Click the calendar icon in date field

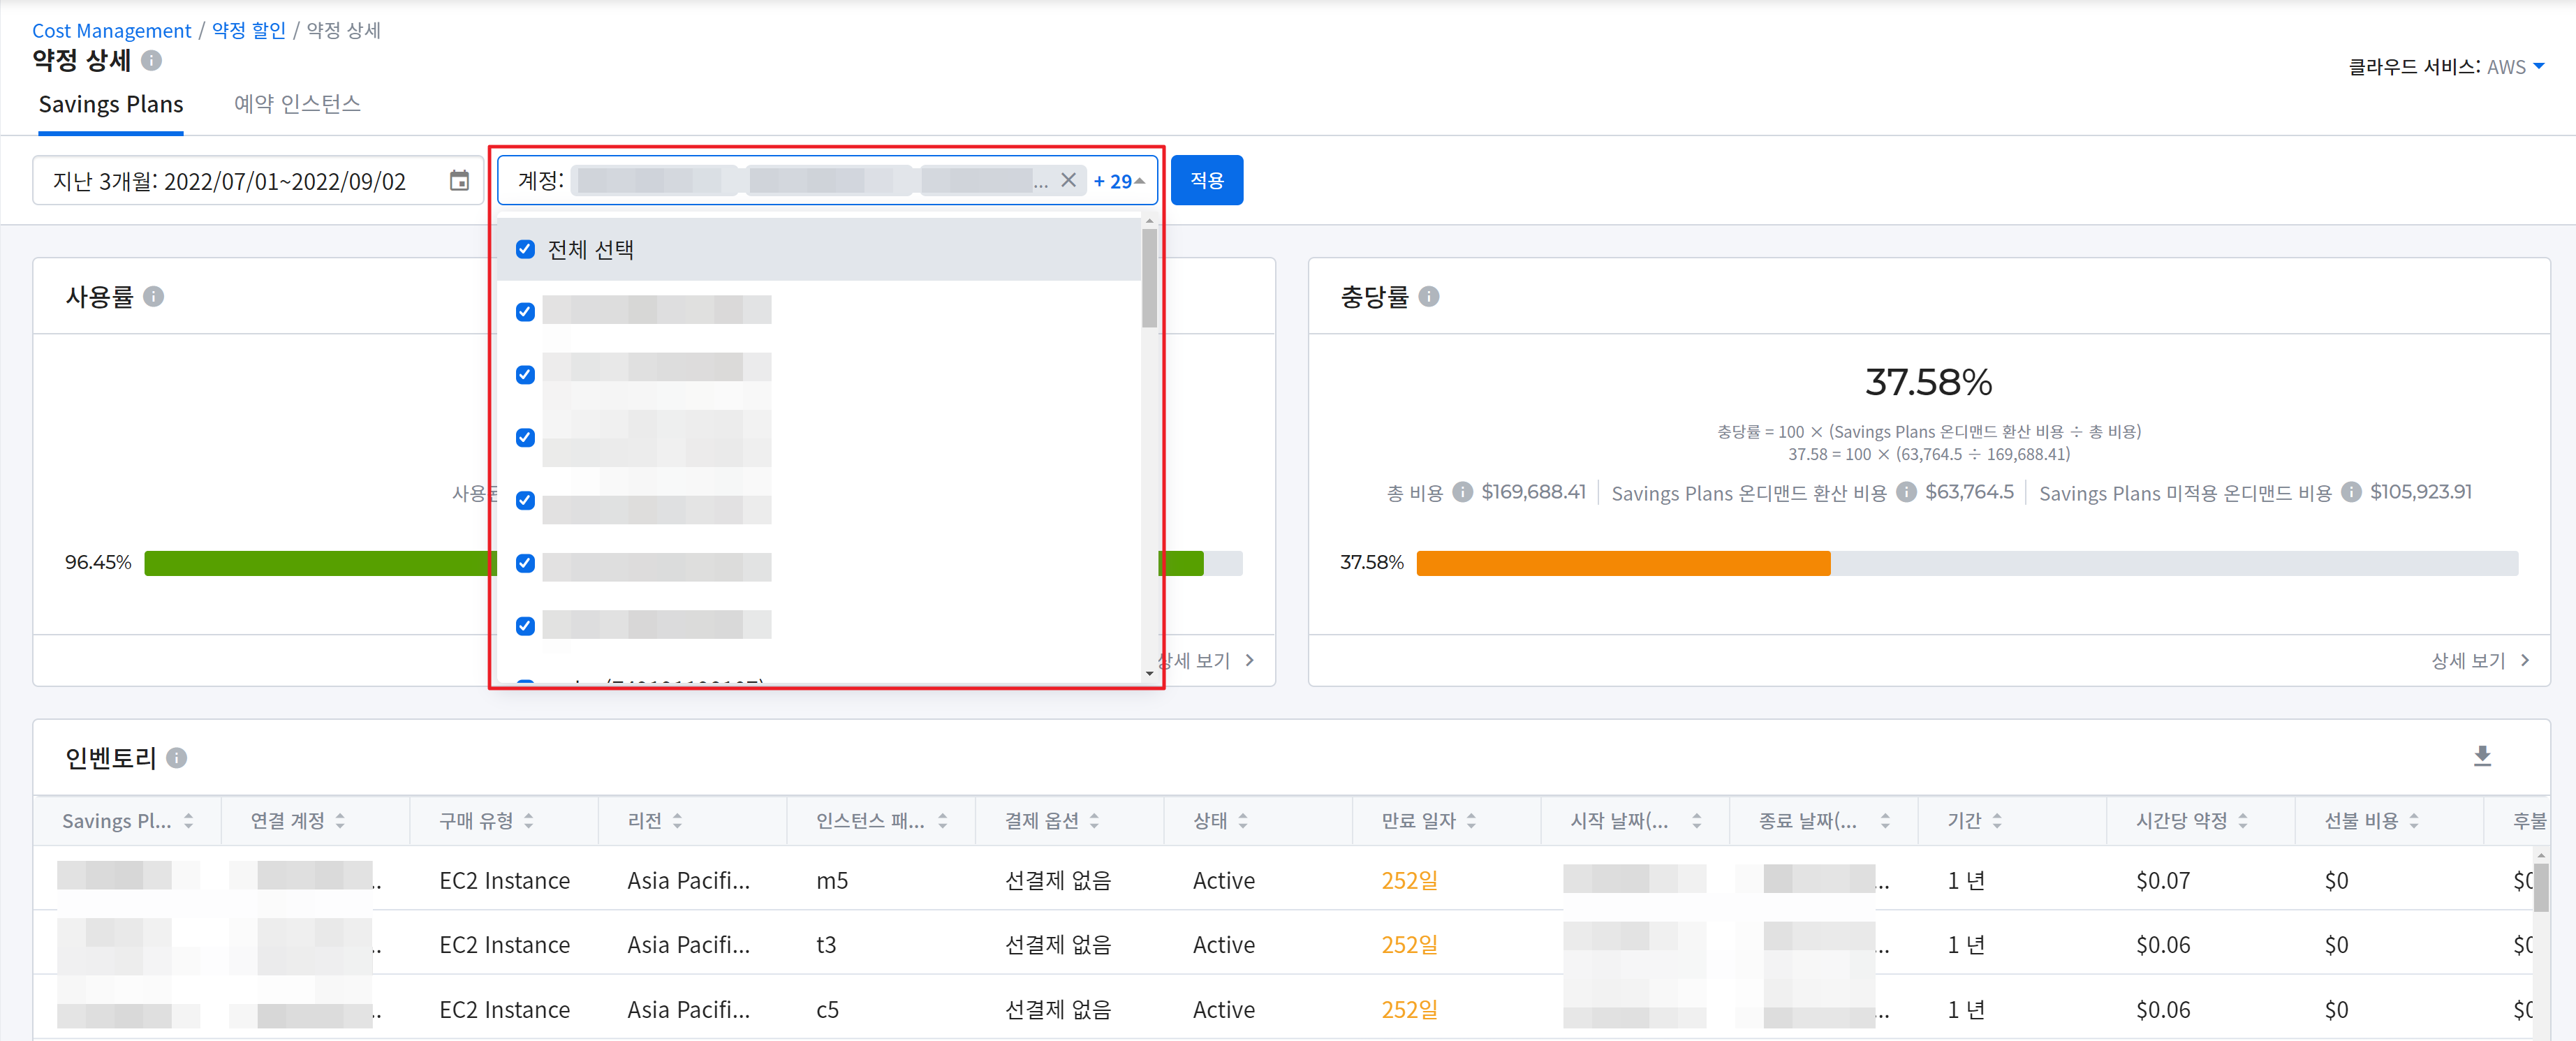[459, 181]
